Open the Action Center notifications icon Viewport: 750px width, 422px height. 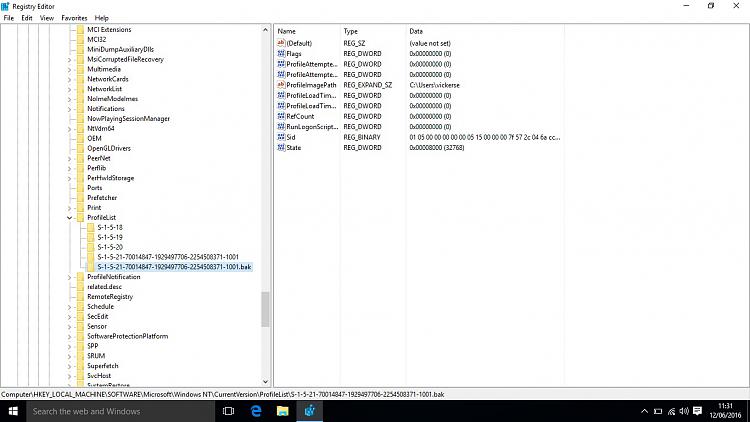(x=697, y=411)
